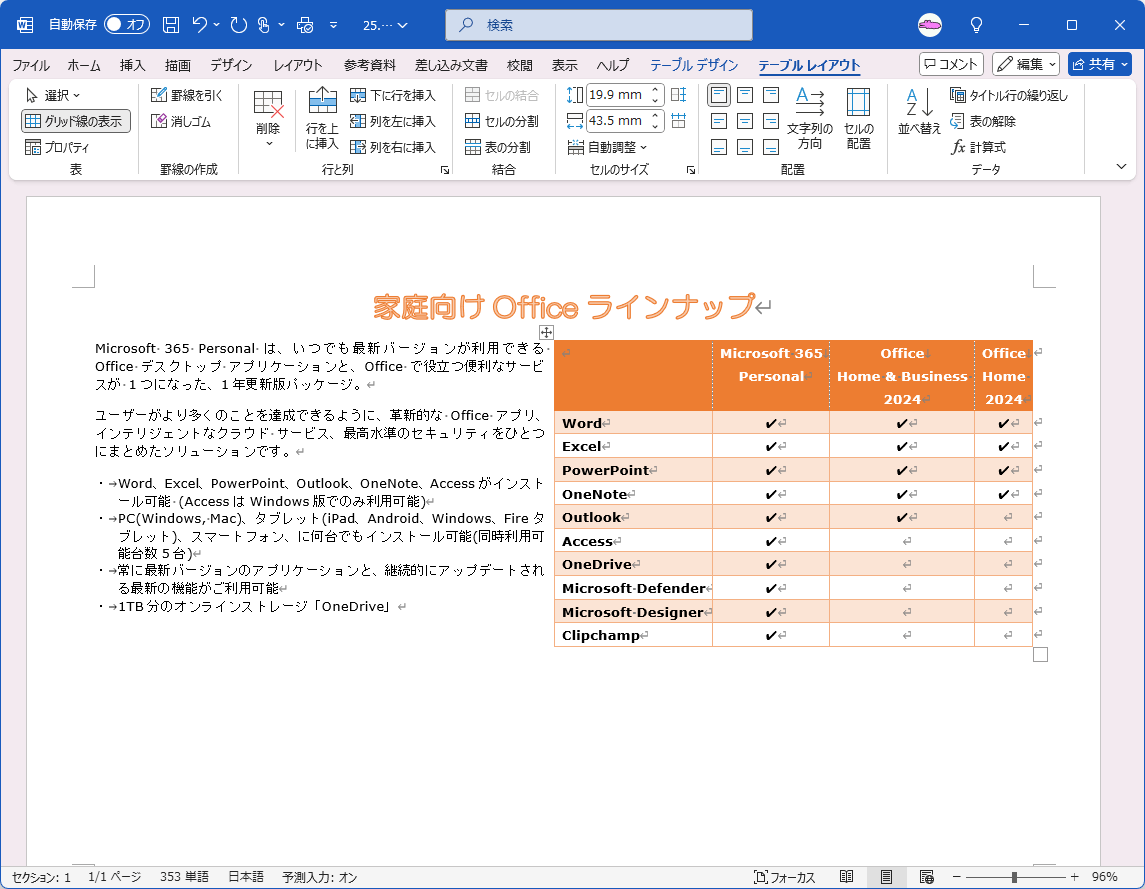Click the print preview icon in quick access
The image size is (1145, 889).
pyautogui.click(x=305, y=25)
